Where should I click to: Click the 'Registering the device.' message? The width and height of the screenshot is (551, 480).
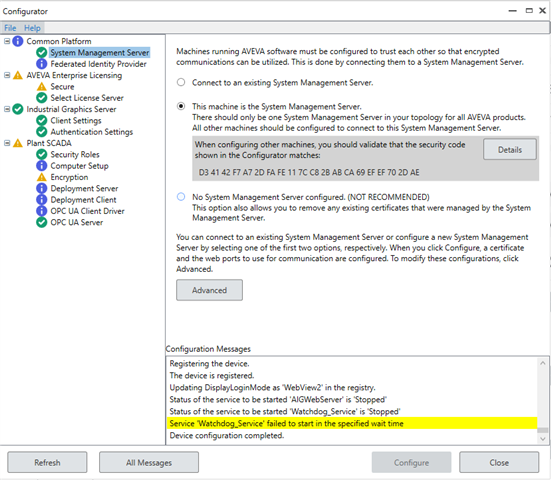tap(209, 363)
